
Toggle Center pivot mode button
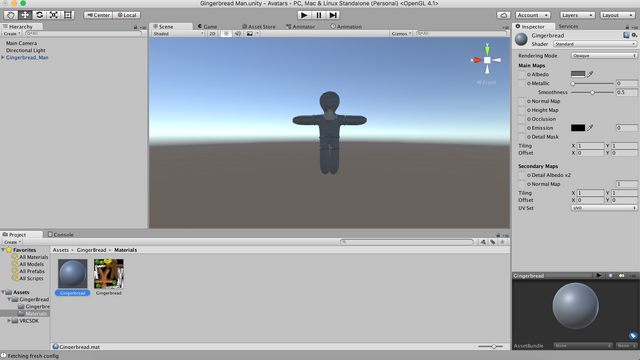(x=98, y=15)
